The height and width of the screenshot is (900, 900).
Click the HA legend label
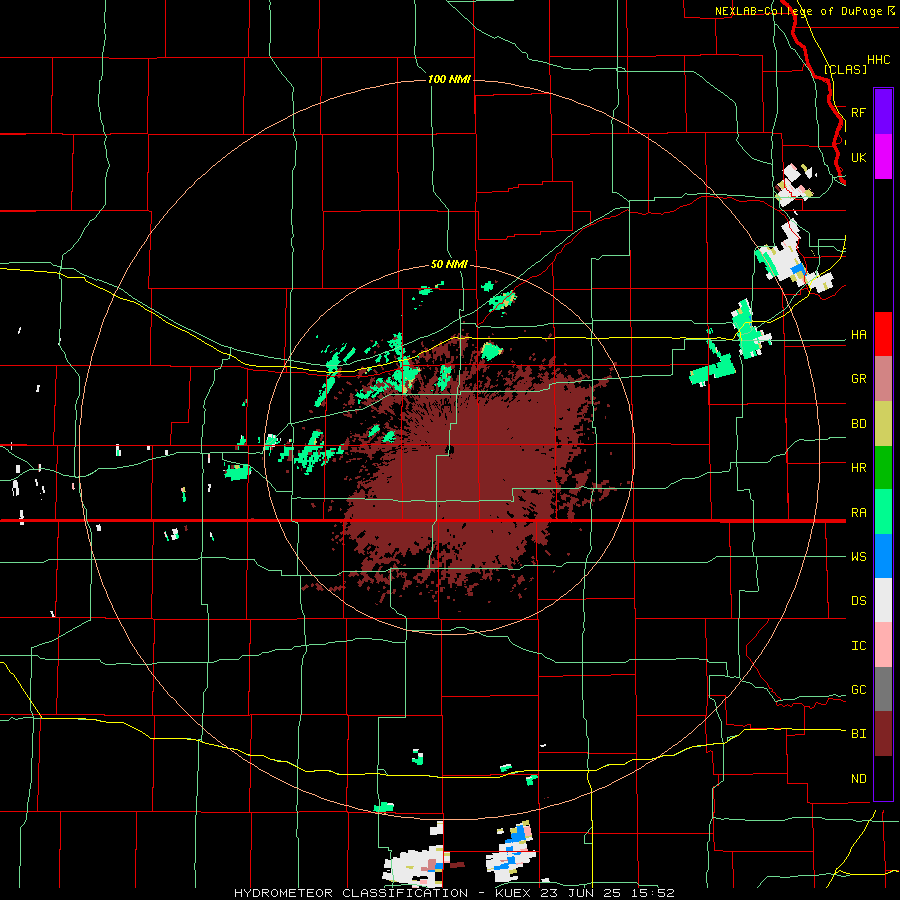pos(858,334)
